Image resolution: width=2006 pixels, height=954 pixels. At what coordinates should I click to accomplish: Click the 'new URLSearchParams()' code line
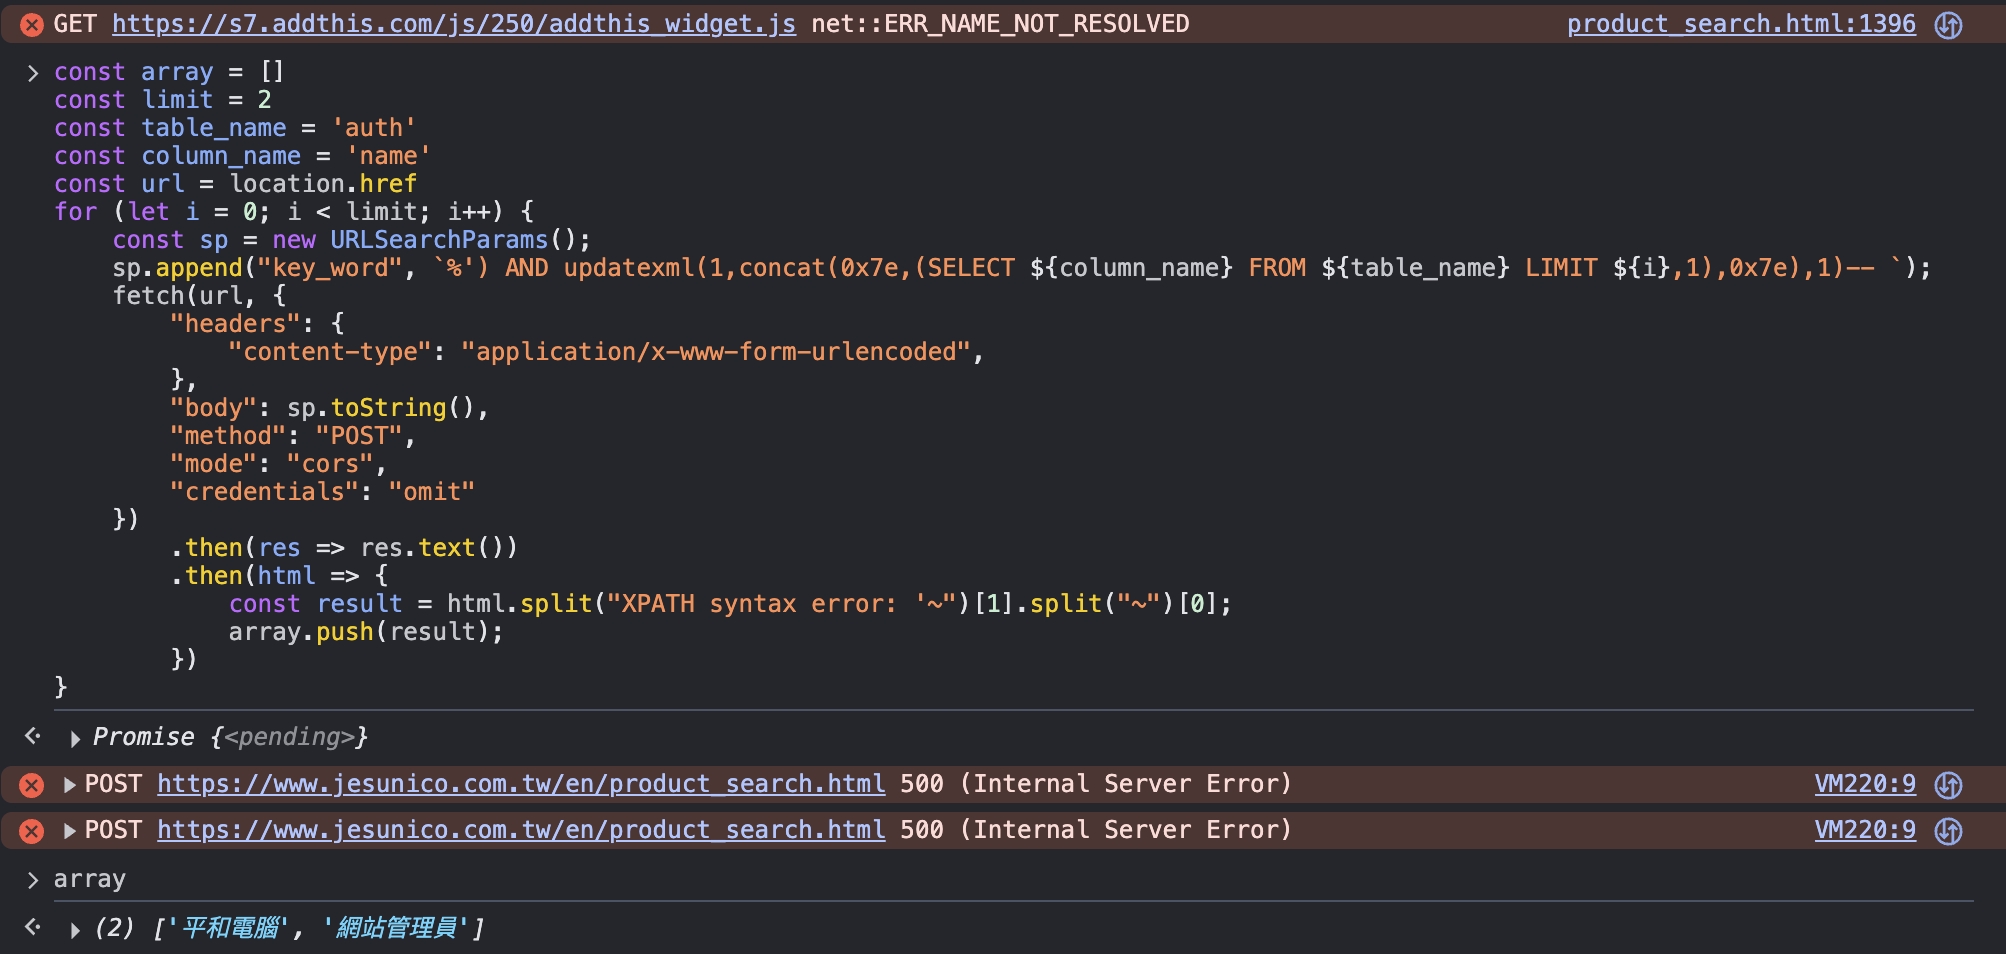coord(352,240)
